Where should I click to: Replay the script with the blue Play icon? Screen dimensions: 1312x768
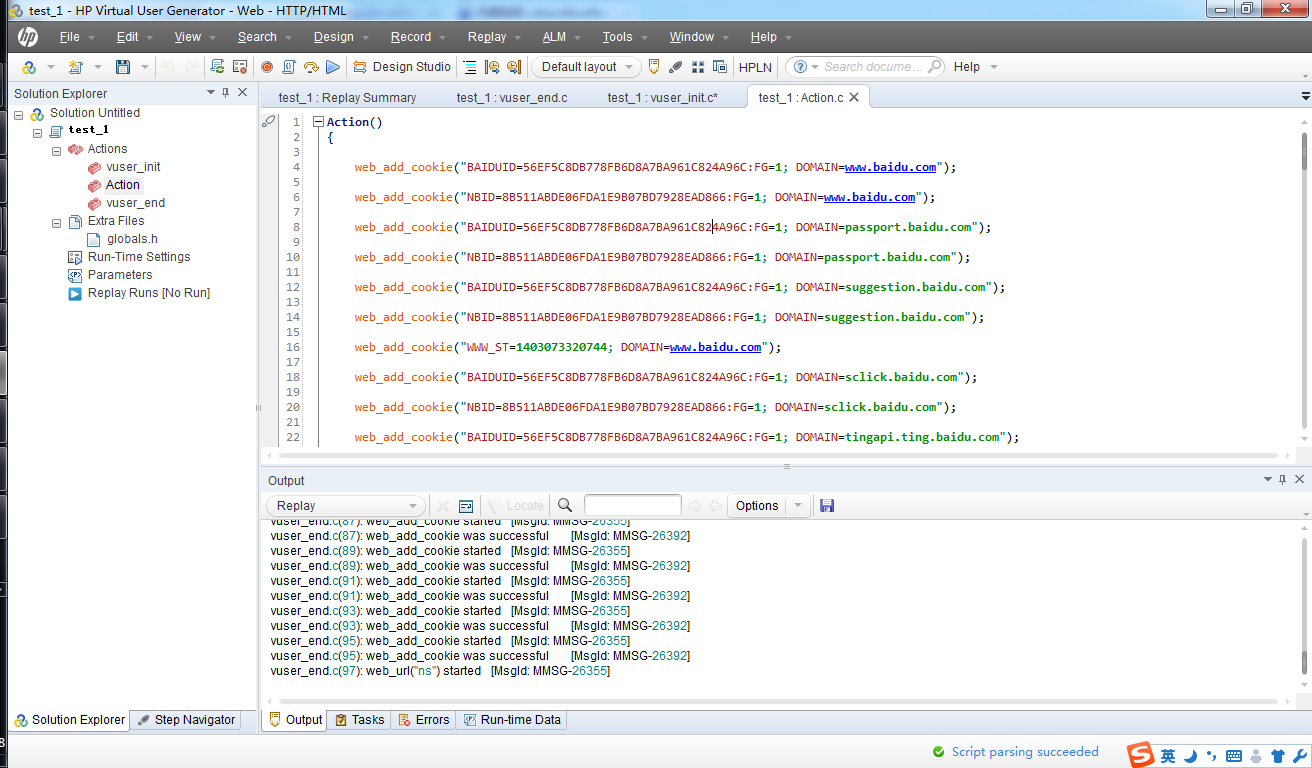click(x=333, y=67)
